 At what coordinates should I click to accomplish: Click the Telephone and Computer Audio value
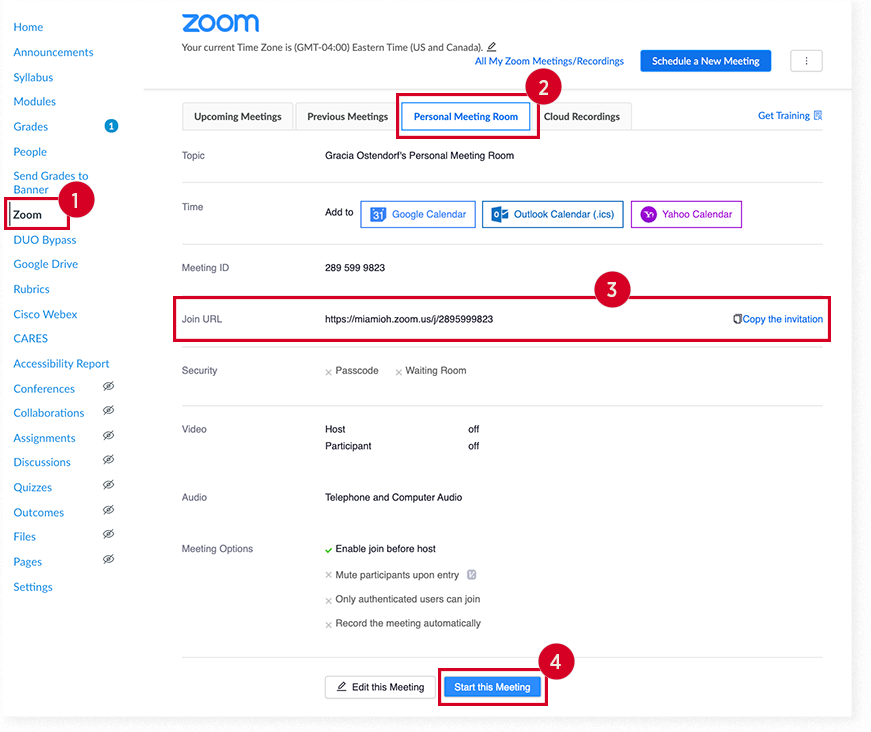(x=393, y=498)
